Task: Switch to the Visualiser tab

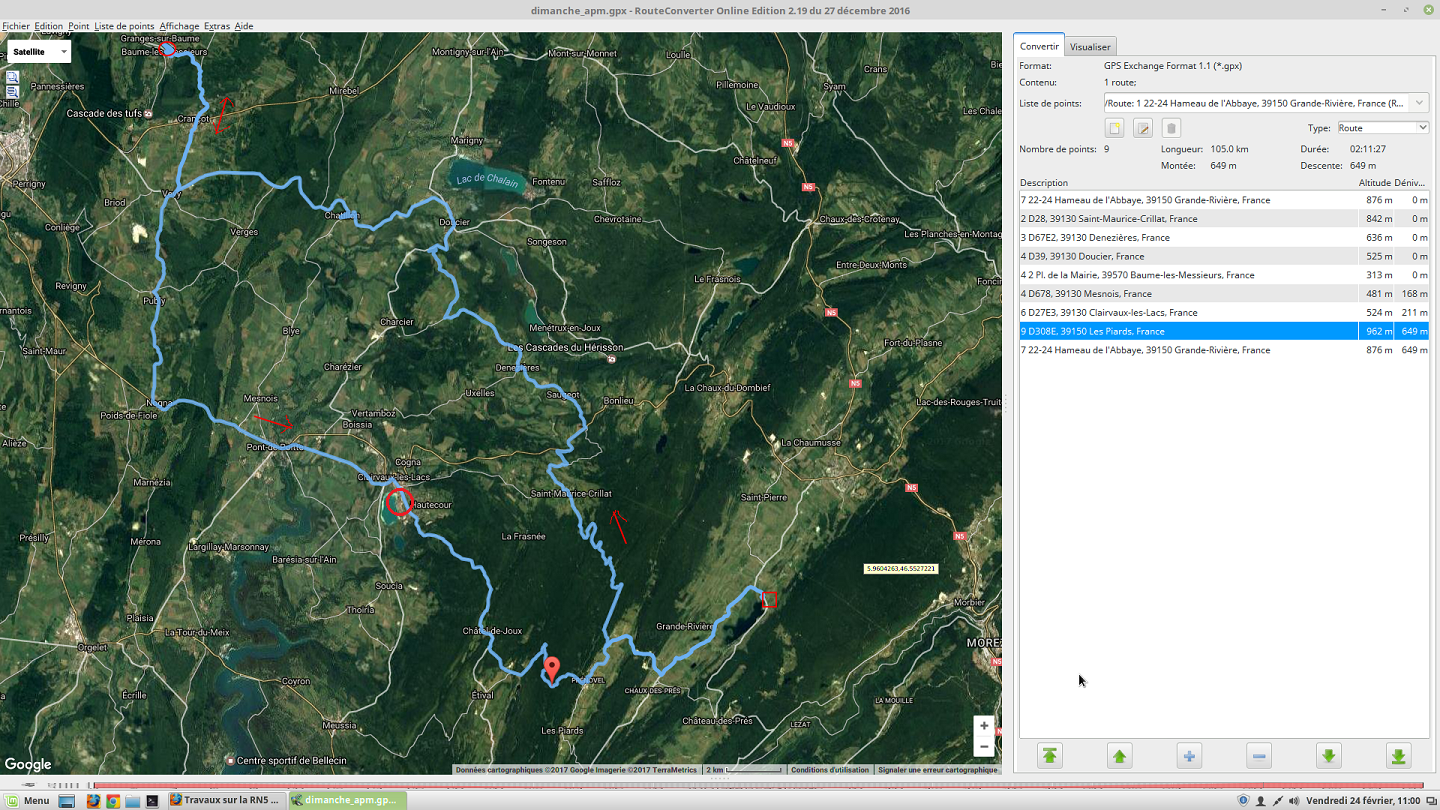Action: coord(1089,47)
